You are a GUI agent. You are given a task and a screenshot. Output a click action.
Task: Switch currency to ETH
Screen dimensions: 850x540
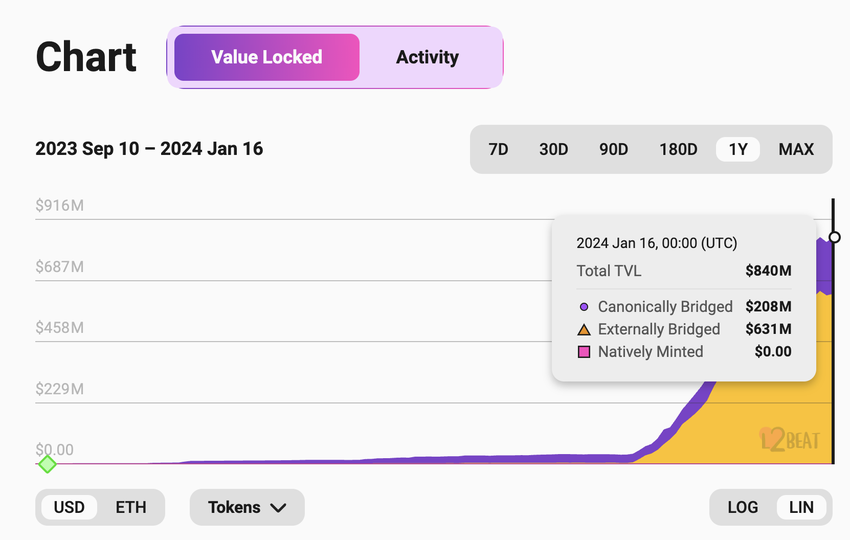click(131, 507)
